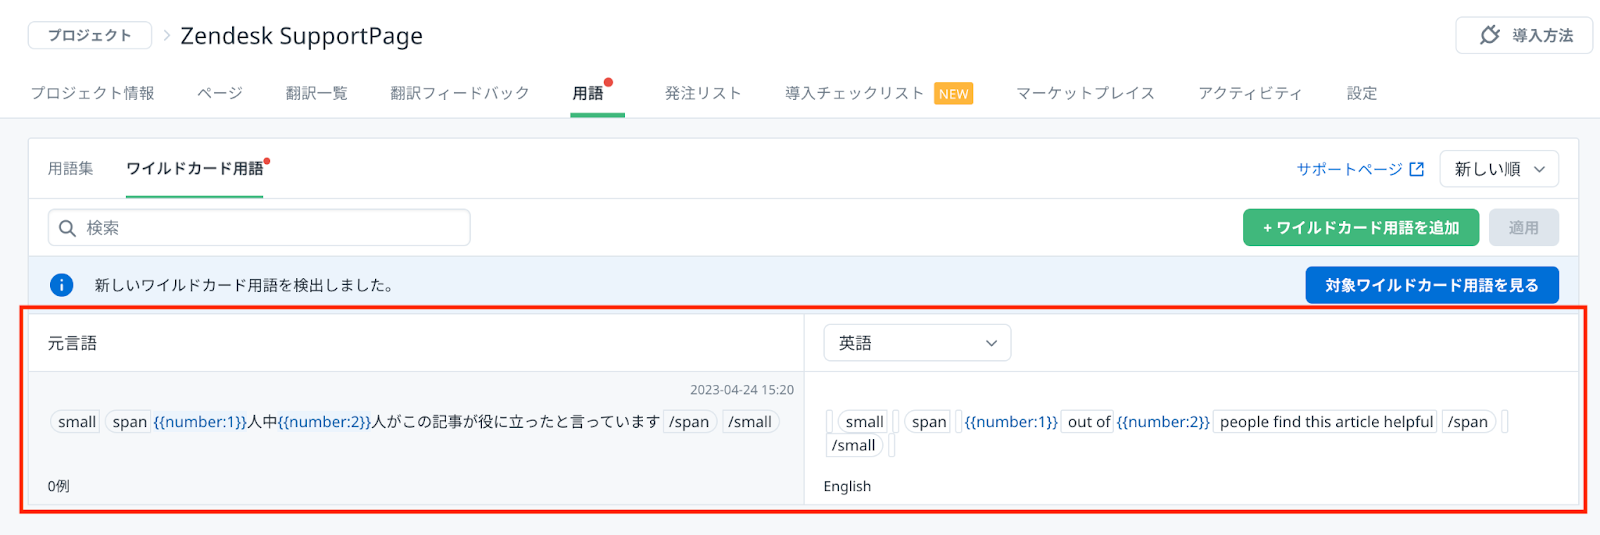Select the ワイルドカード用語 tab

[x=194, y=169]
